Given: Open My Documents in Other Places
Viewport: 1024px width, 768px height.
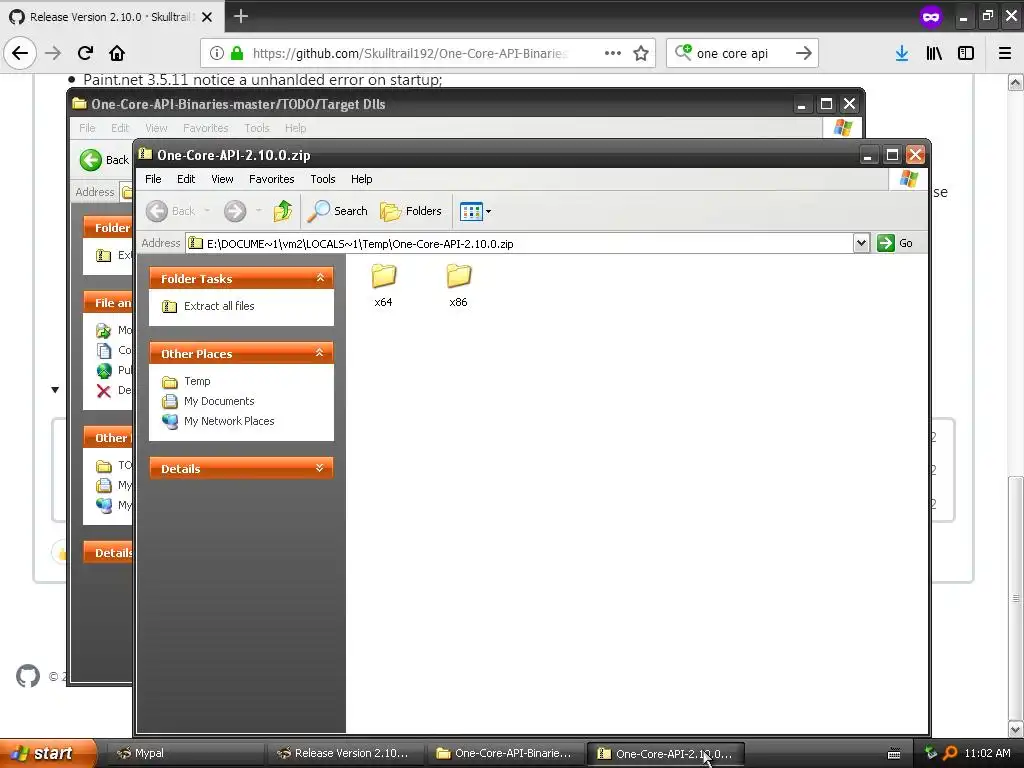Looking at the screenshot, I should [219, 401].
